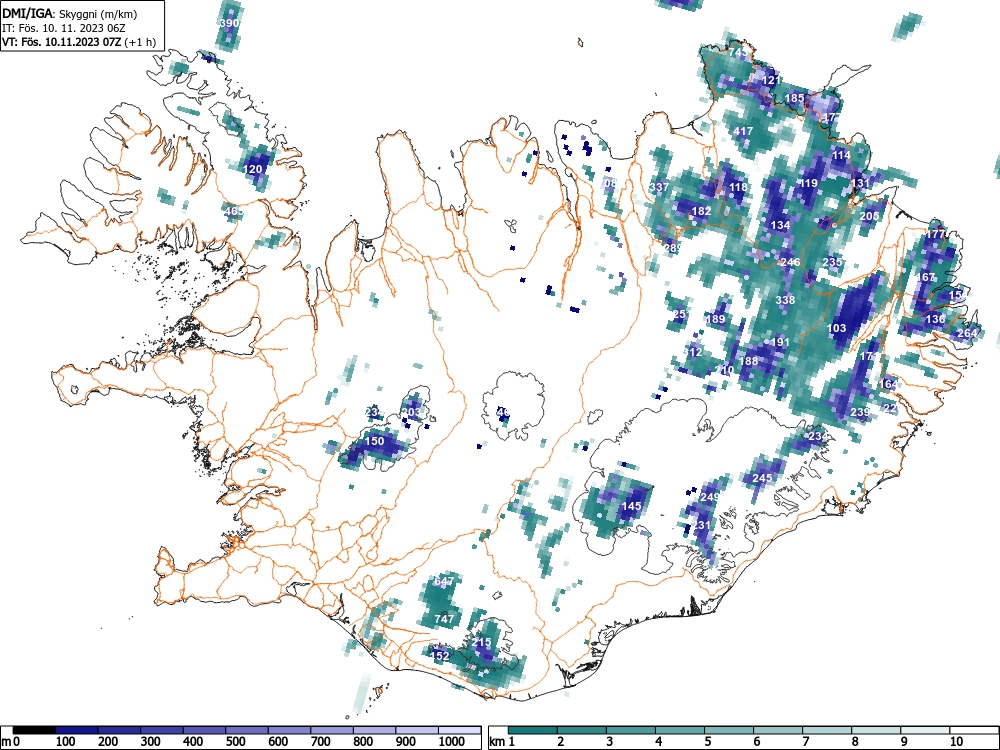
Task: Click the visibility value '747' in the south
Action: (444, 619)
